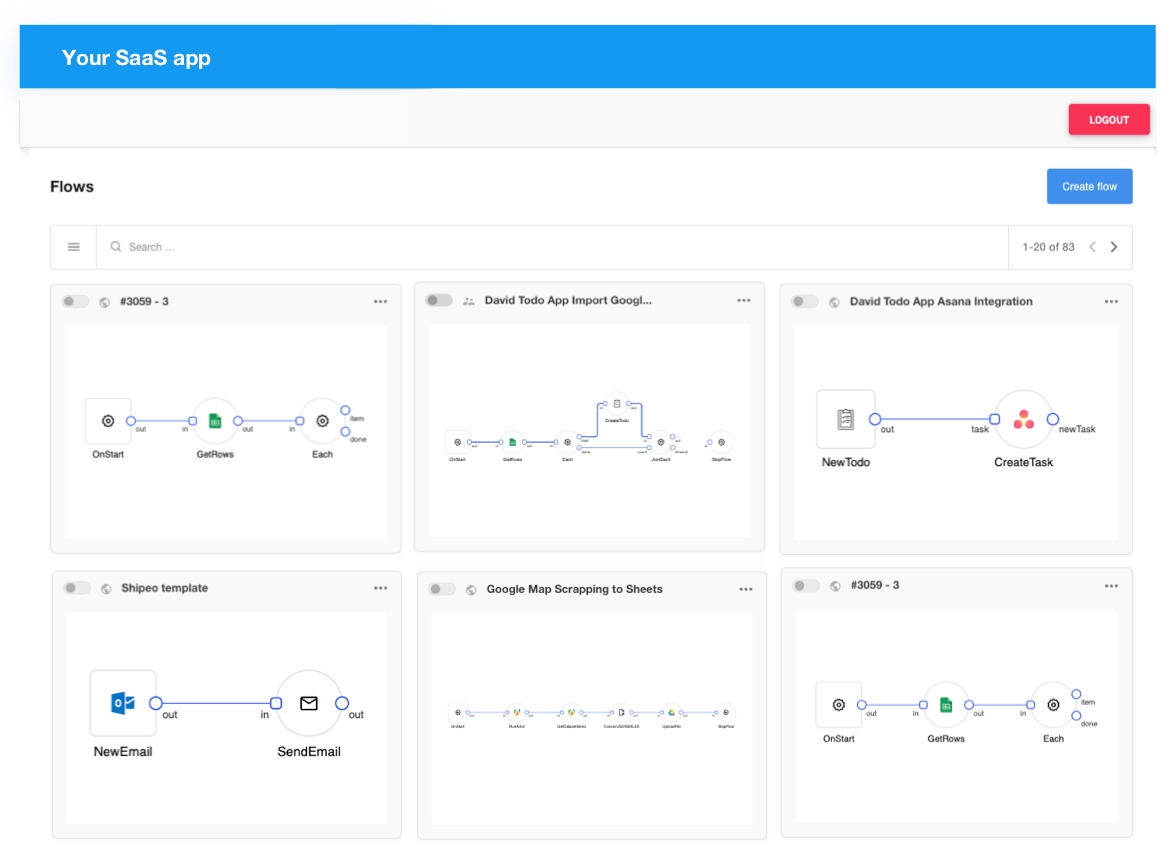Switch on Google Map Scrapping to Sheets flow

[x=442, y=589]
